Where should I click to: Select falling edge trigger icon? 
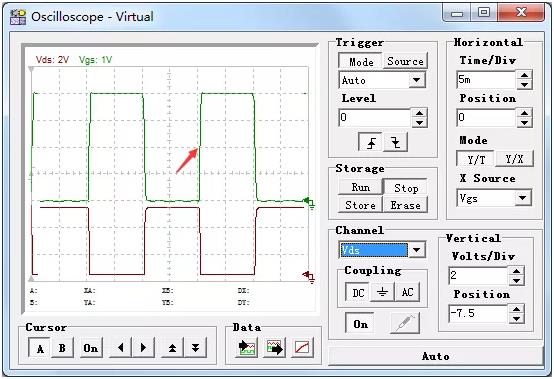[395, 142]
